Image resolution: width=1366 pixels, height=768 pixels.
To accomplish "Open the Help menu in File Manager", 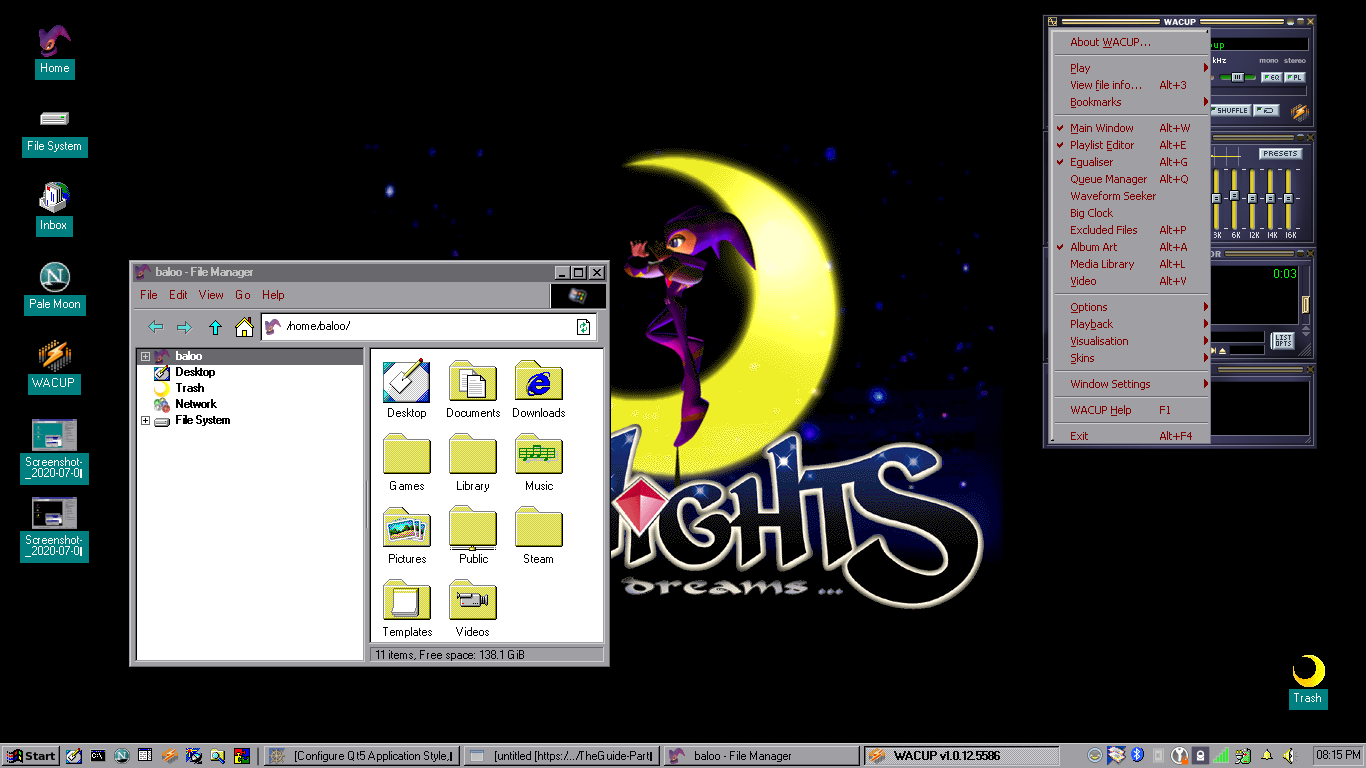I will point(273,295).
